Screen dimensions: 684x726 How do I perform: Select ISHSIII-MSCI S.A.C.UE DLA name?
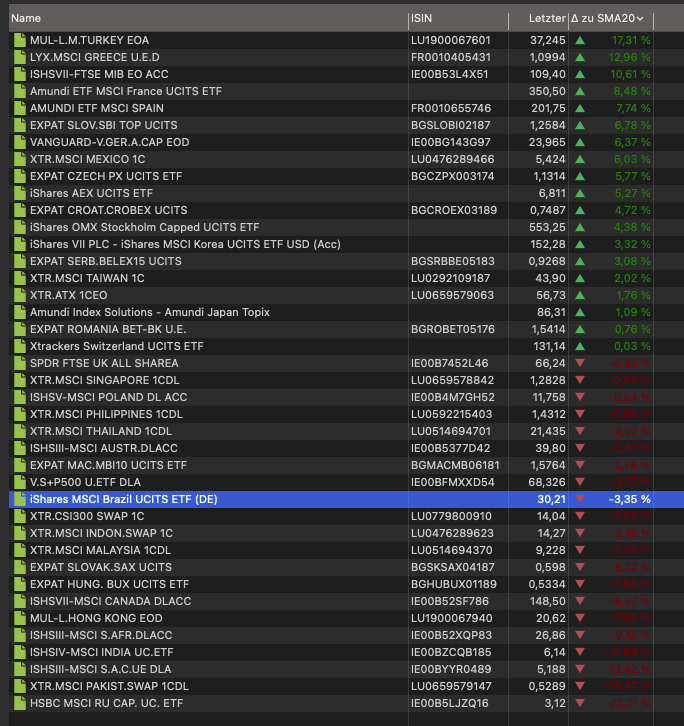pyautogui.click(x=100, y=670)
